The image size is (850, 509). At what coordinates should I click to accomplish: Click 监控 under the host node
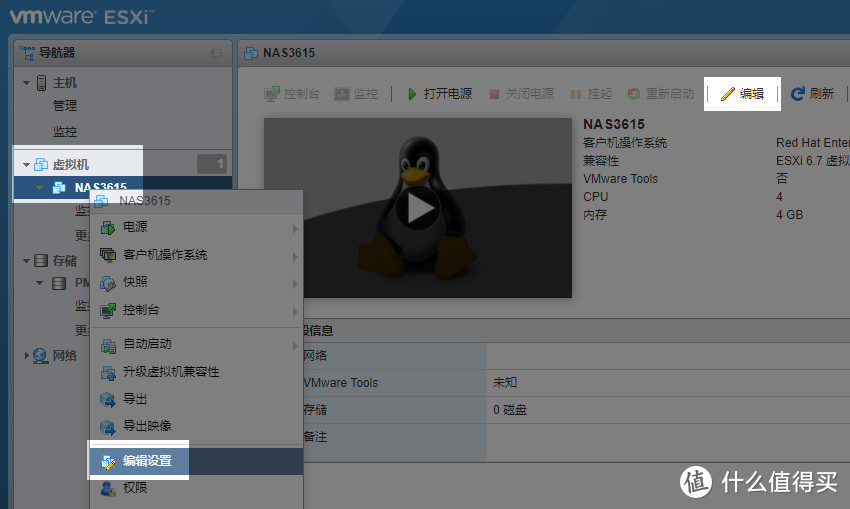pyautogui.click(x=65, y=131)
